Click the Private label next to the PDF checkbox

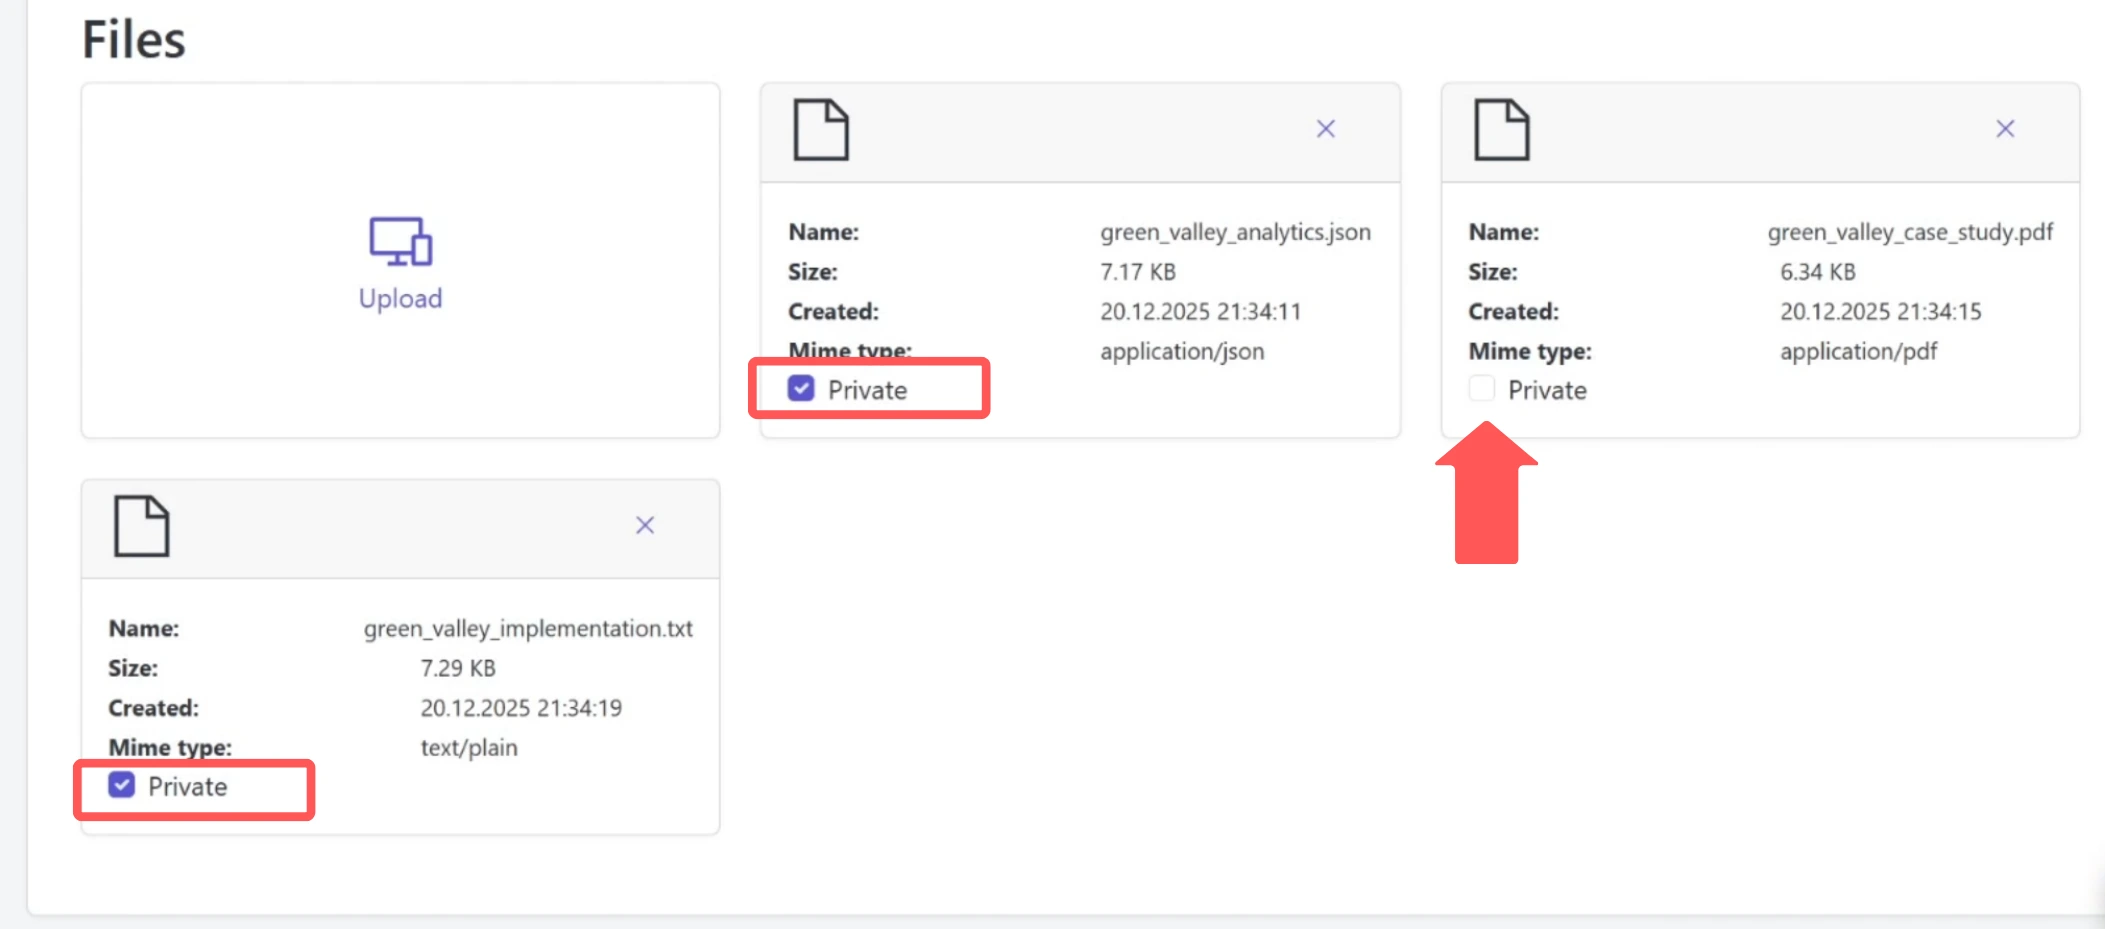coord(1547,390)
